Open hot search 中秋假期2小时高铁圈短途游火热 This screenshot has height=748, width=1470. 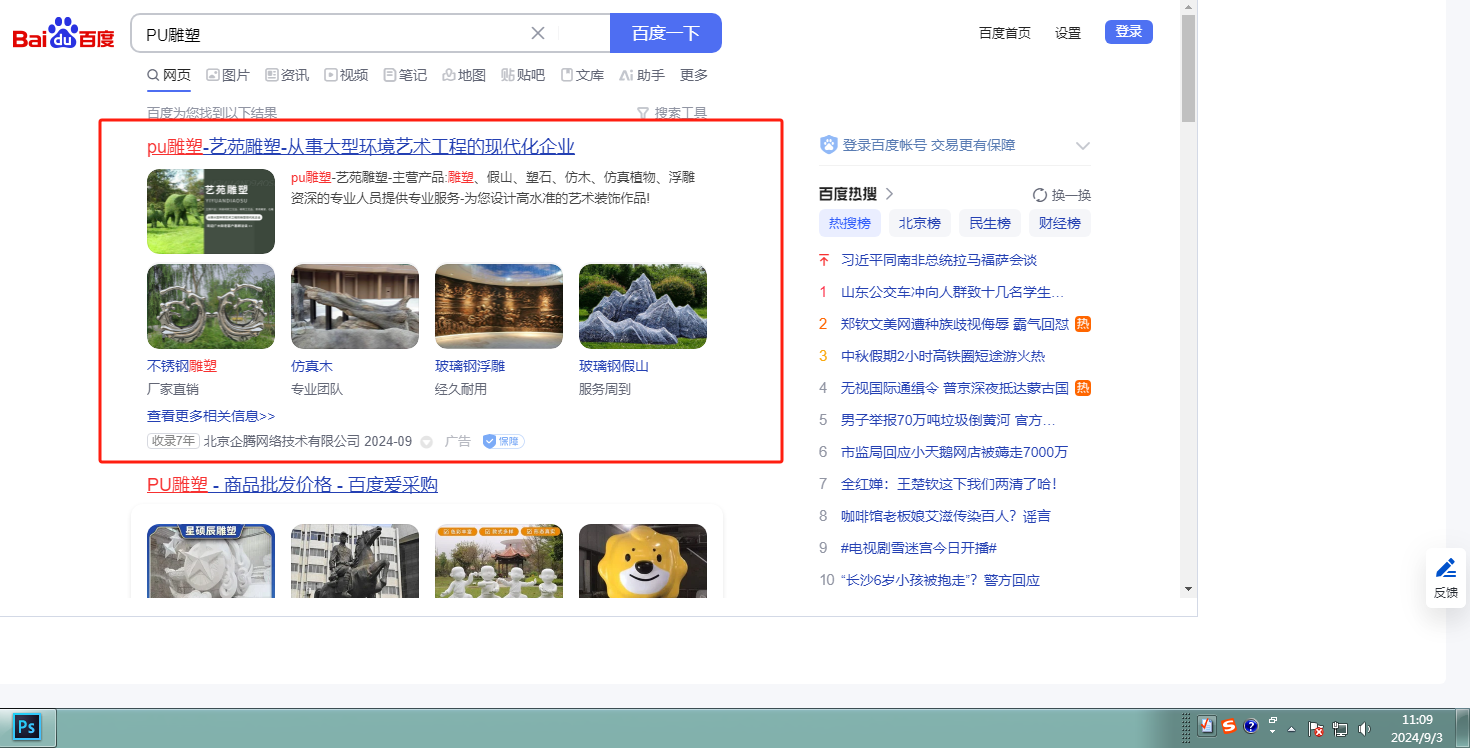pyautogui.click(x=943, y=356)
